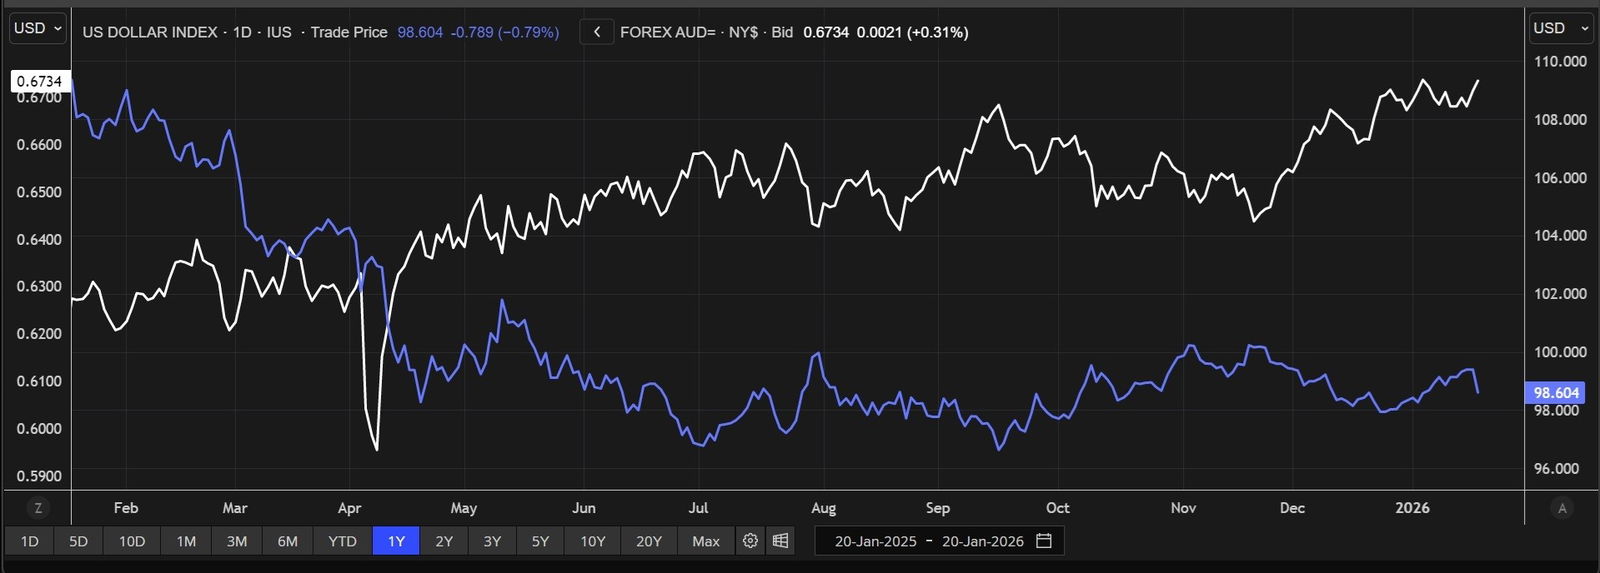Click the start date 20-Jan-2025 field
1600x573 pixels.
click(x=875, y=541)
